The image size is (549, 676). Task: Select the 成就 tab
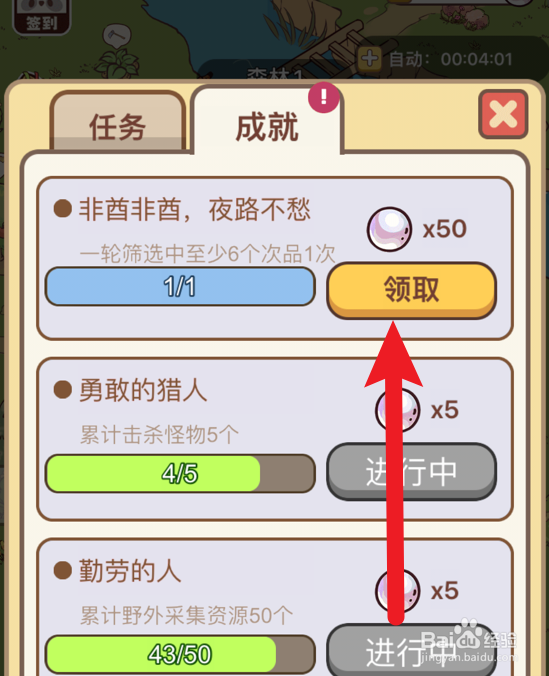[x=267, y=123]
